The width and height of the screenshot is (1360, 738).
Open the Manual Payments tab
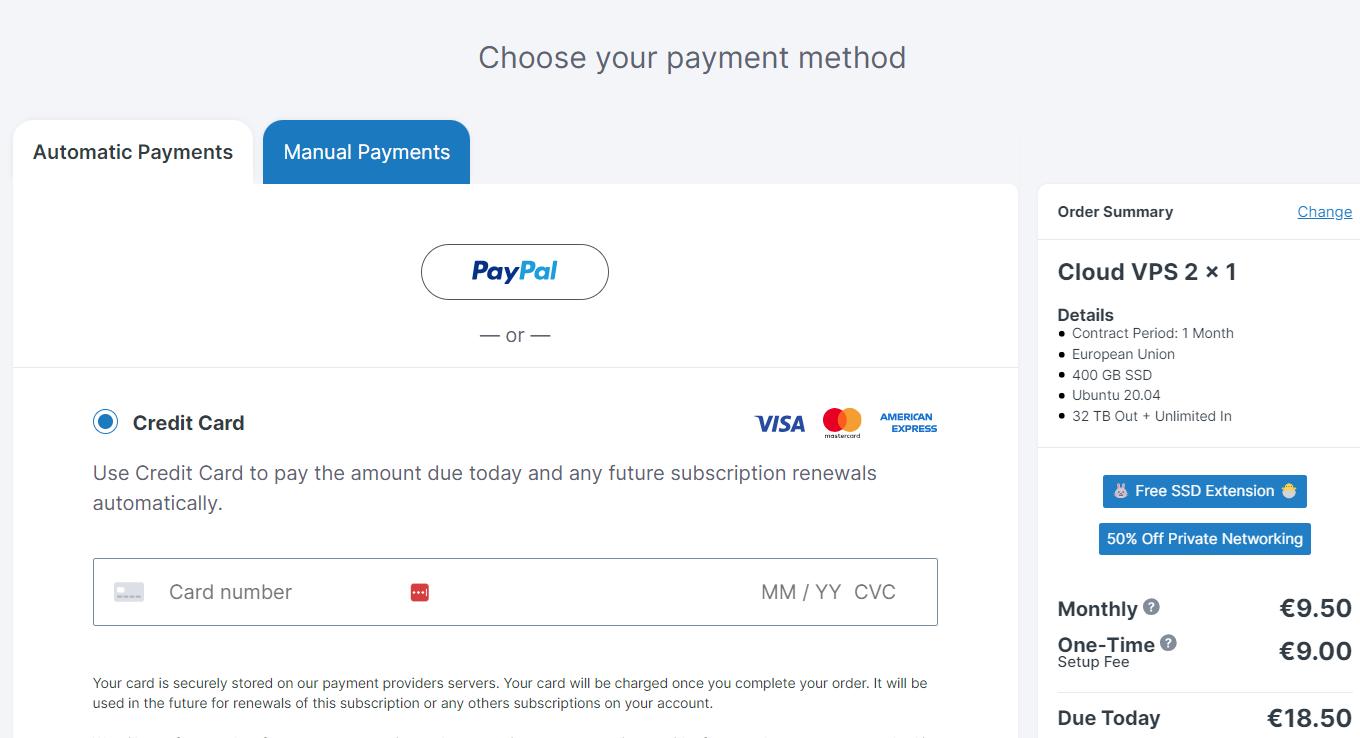(366, 152)
